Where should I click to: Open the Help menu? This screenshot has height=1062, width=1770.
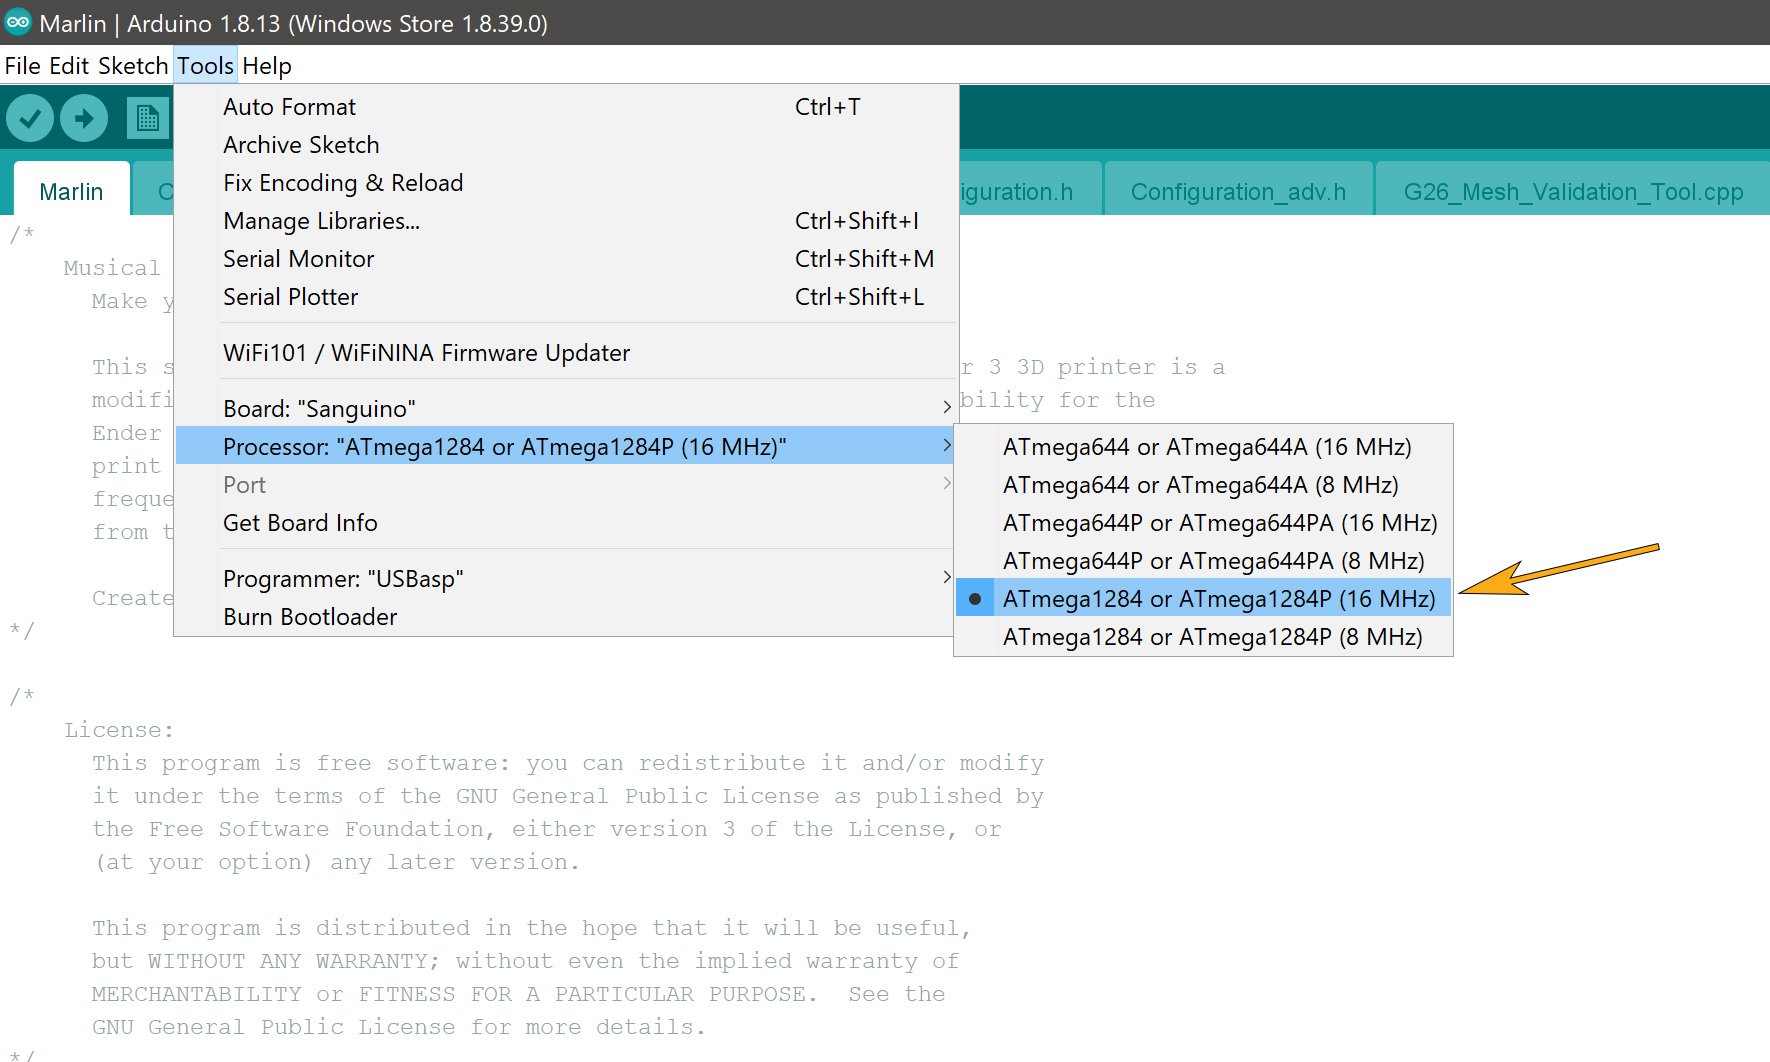(266, 65)
